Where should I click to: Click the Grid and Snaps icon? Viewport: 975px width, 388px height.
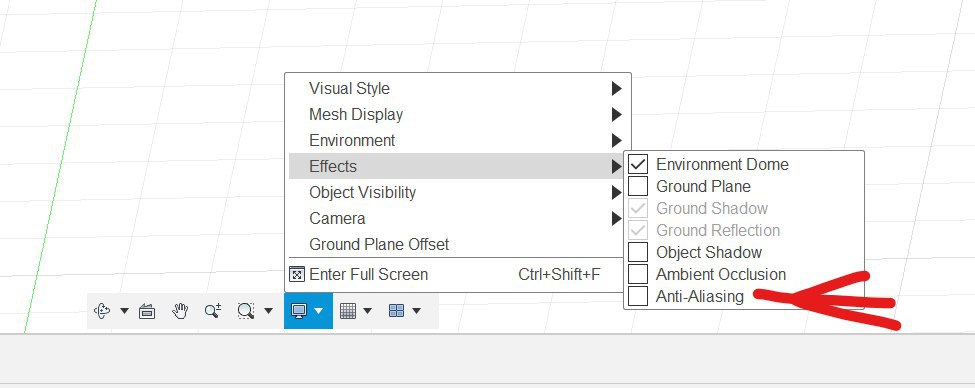(x=348, y=311)
